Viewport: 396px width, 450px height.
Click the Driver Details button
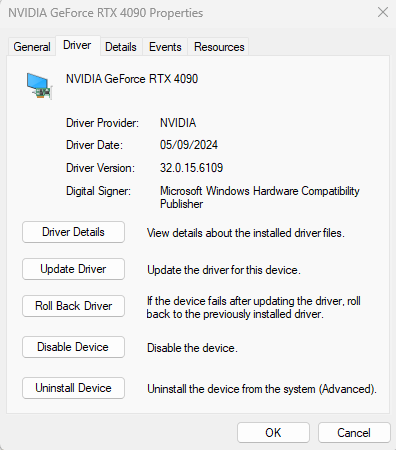pos(73,232)
